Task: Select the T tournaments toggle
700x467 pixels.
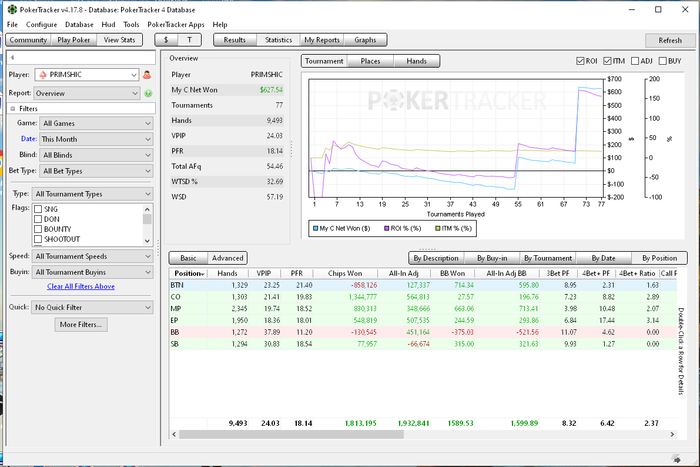Action: click(x=189, y=40)
